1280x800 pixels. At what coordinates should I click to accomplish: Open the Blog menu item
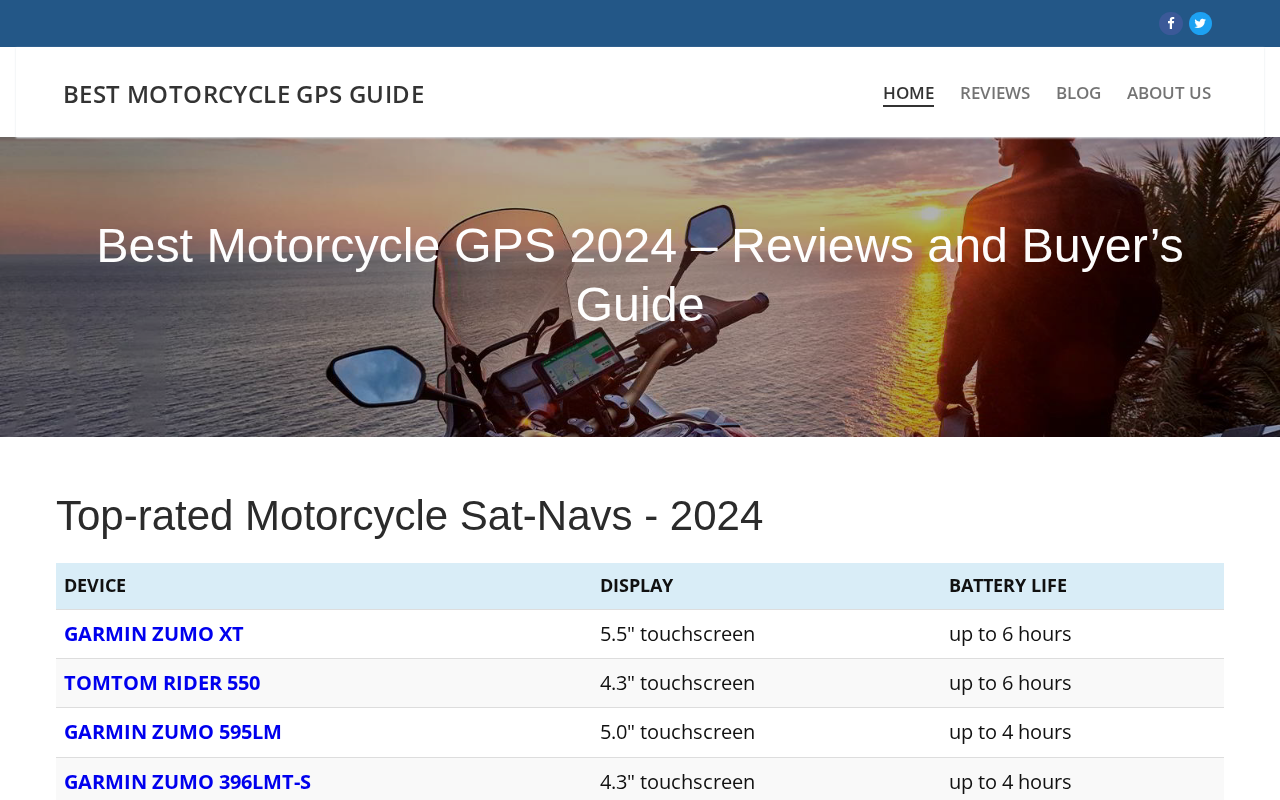tap(1078, 93)
